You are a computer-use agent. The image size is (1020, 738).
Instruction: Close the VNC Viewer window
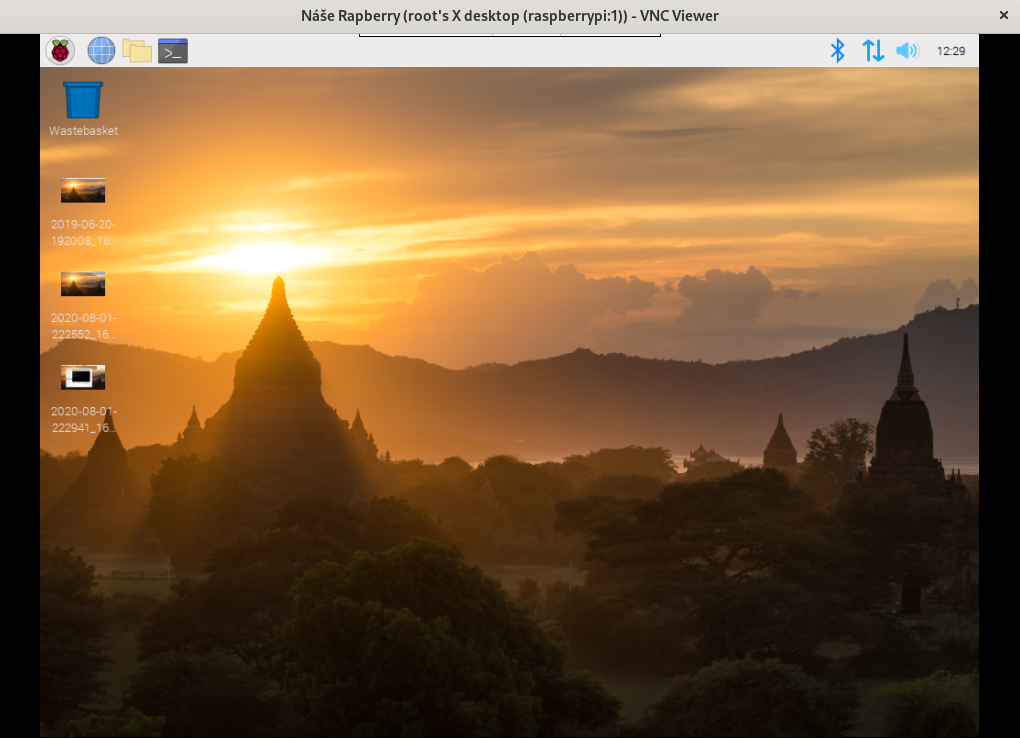pos(1004,16)
